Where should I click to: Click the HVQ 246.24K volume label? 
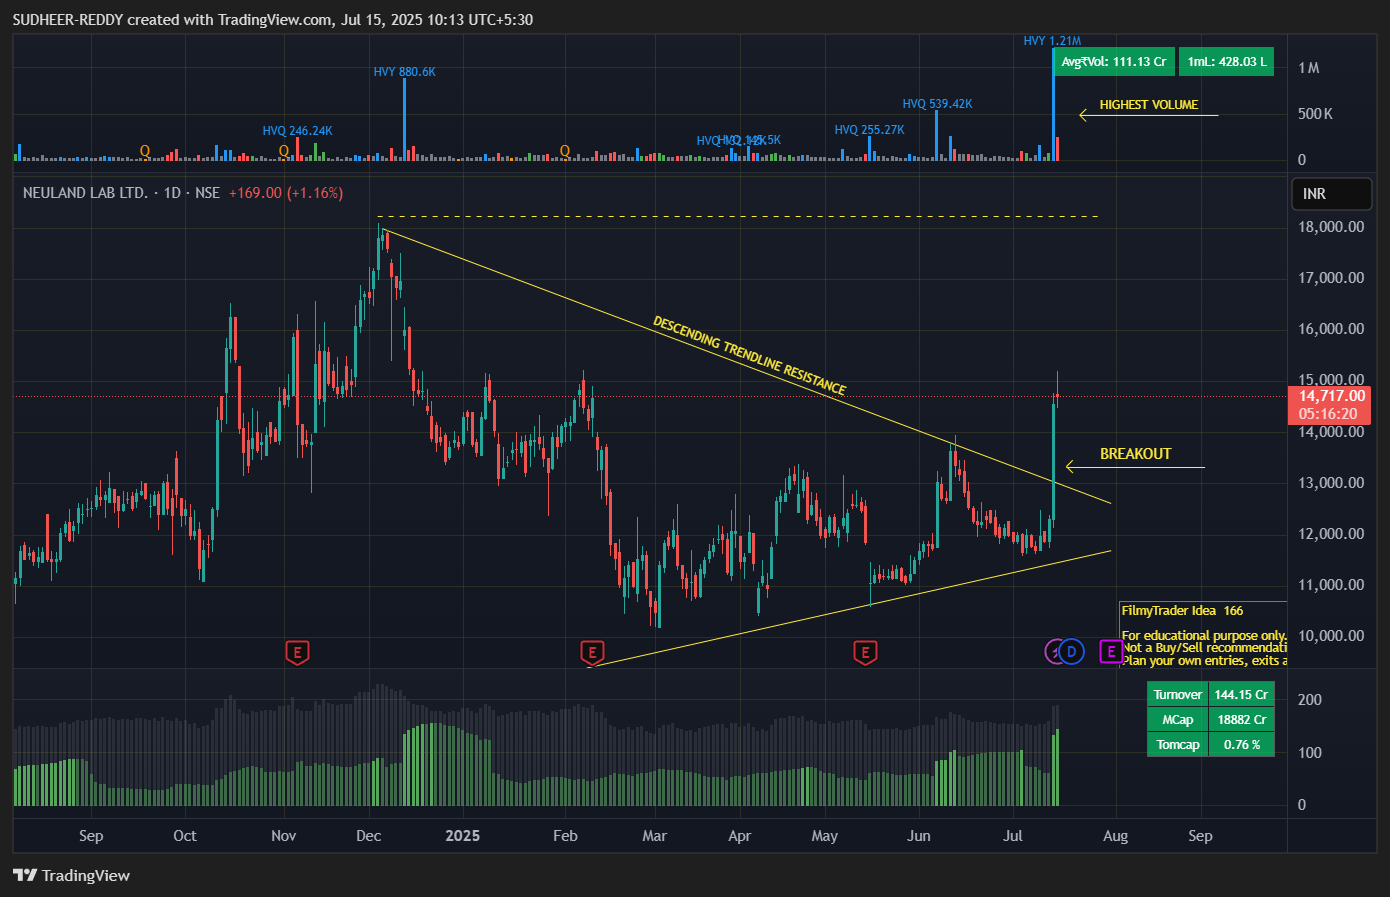(x=297, y=131)
